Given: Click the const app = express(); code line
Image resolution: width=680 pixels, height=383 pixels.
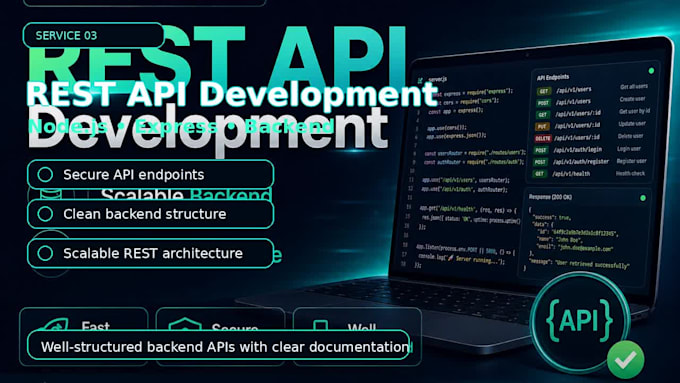Looking at the screenshot, I should 455,111.
